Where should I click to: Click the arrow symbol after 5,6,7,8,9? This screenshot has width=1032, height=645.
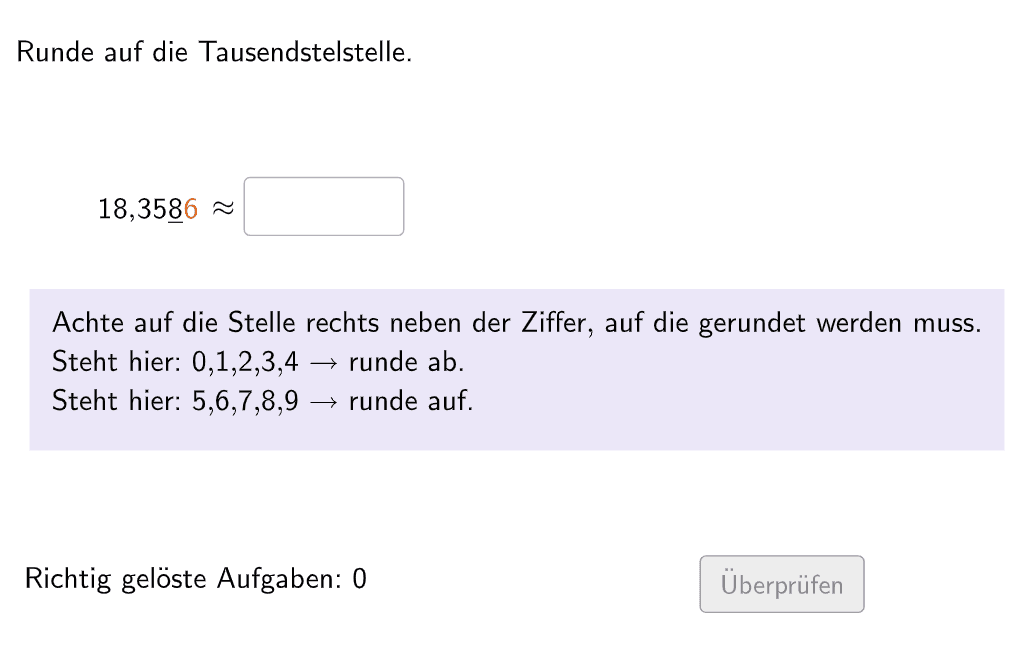(323, 400)
